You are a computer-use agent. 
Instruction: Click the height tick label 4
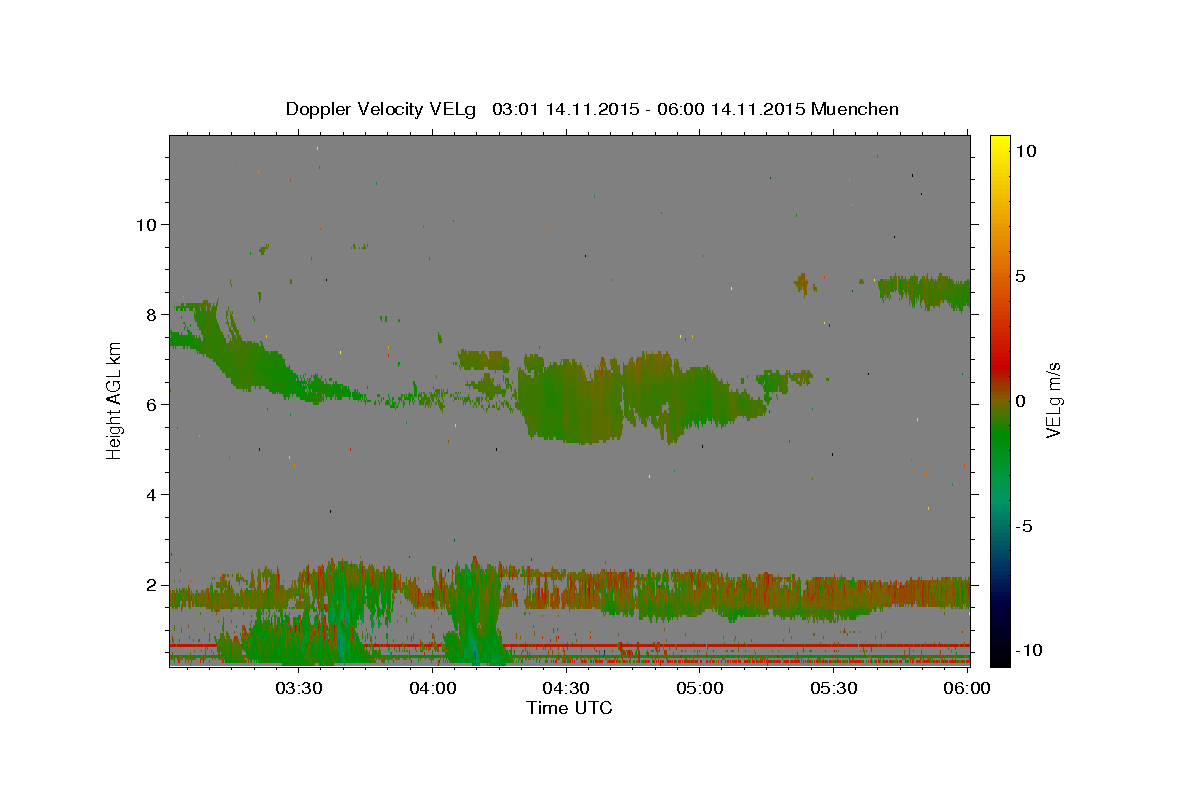(150, 495)
